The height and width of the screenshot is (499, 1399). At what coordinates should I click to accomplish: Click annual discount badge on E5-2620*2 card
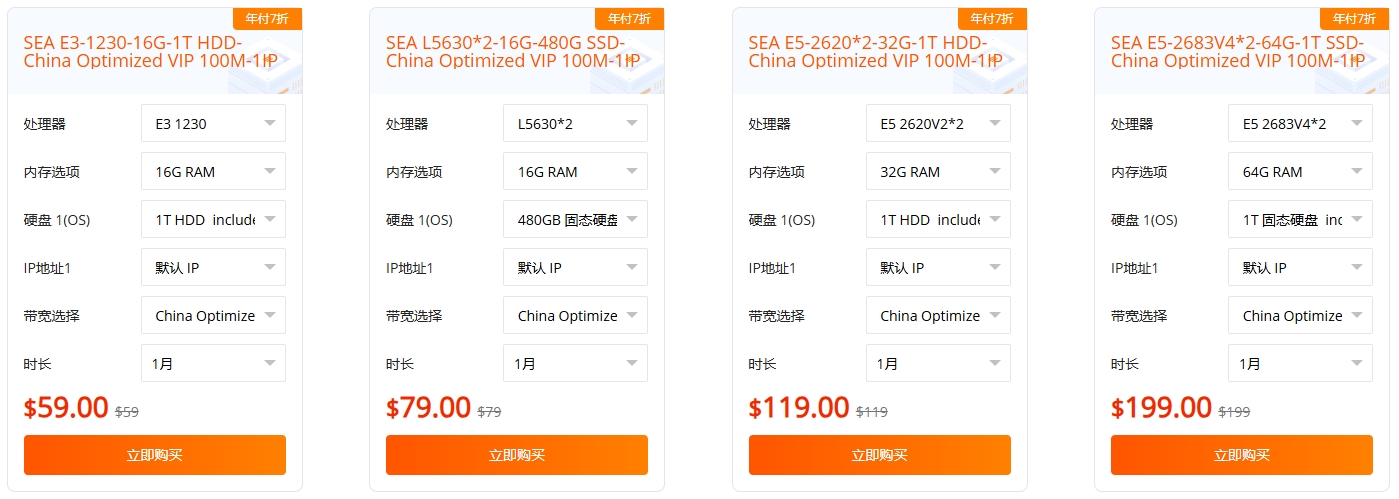(x=992, y=19)
